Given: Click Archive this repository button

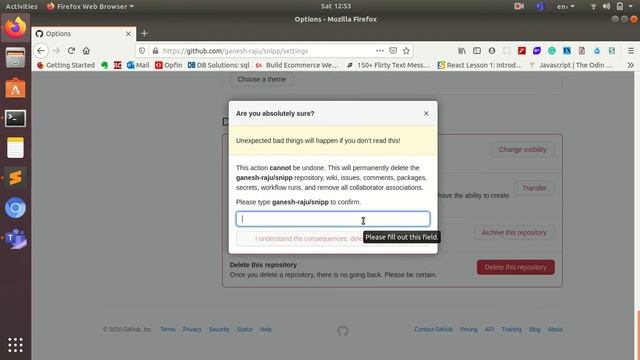Looking at the screenshot, I should 514,233.
